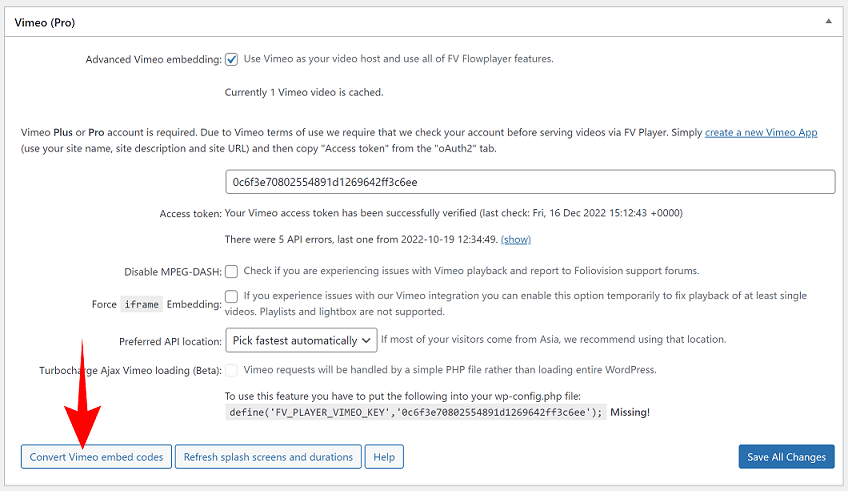
Task: Click the 'Disable MPEG-DASH:' label
Action: [173, 272]
